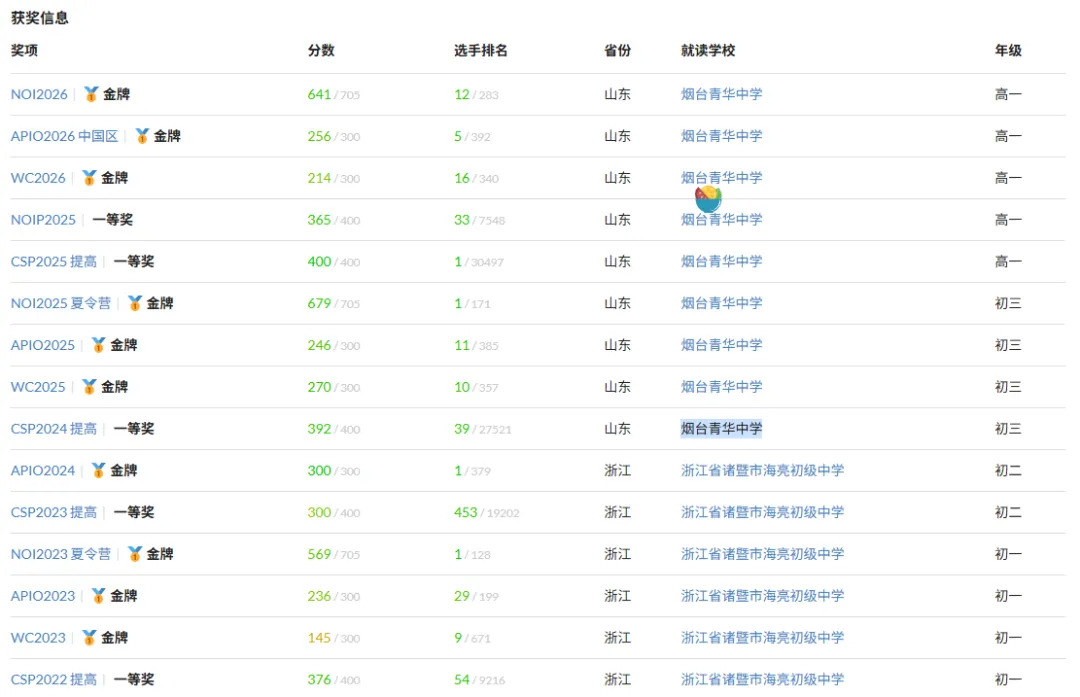Screen dimensions: 1080x697
Task: Open 烟台青华中学 school link in NOIP2025 row
Action: [x=721, y=220]
